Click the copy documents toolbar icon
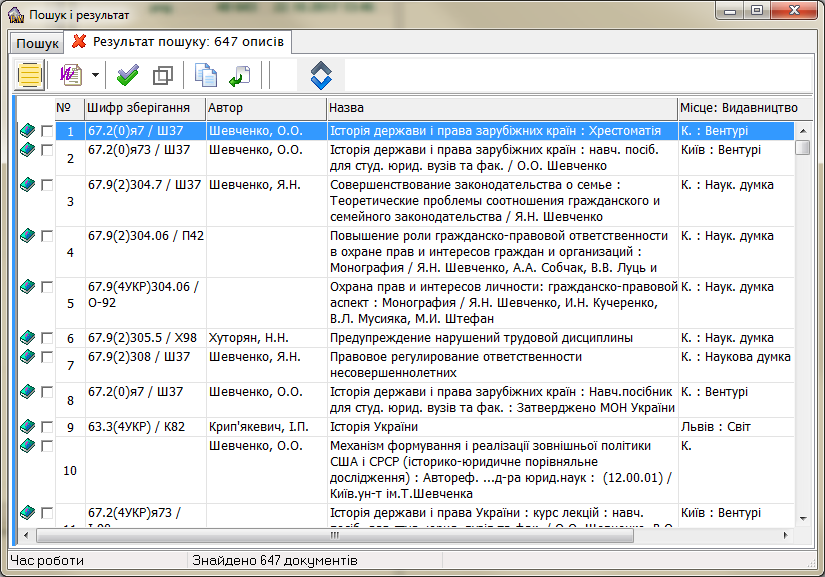This screenshot has height=577, width=825. coord(206,76)
